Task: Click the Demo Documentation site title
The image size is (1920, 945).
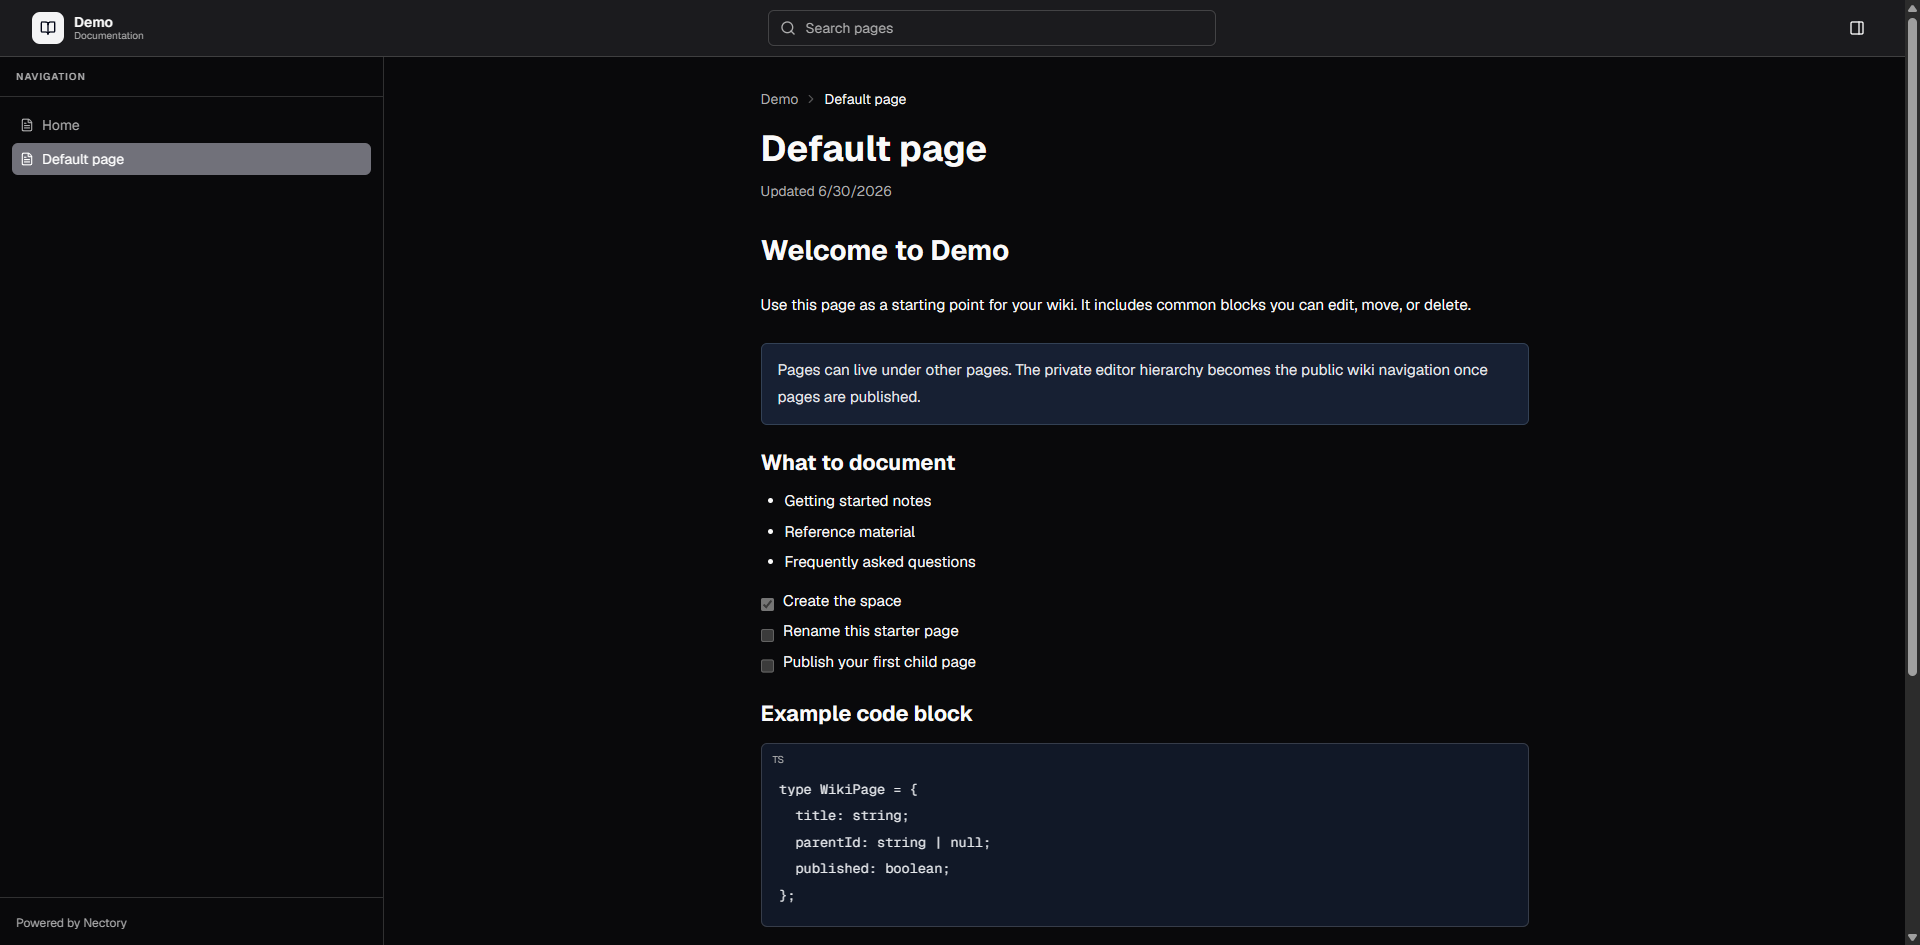Action: click(x=108, y=28)
